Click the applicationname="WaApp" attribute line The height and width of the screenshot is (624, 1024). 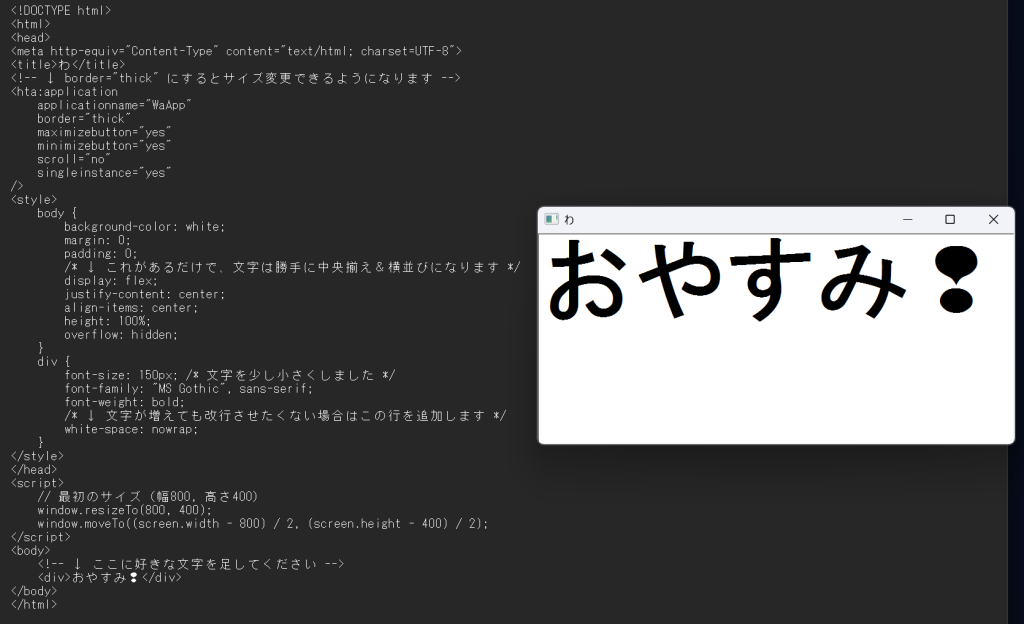pyautogui.click(x=113, y=105)
